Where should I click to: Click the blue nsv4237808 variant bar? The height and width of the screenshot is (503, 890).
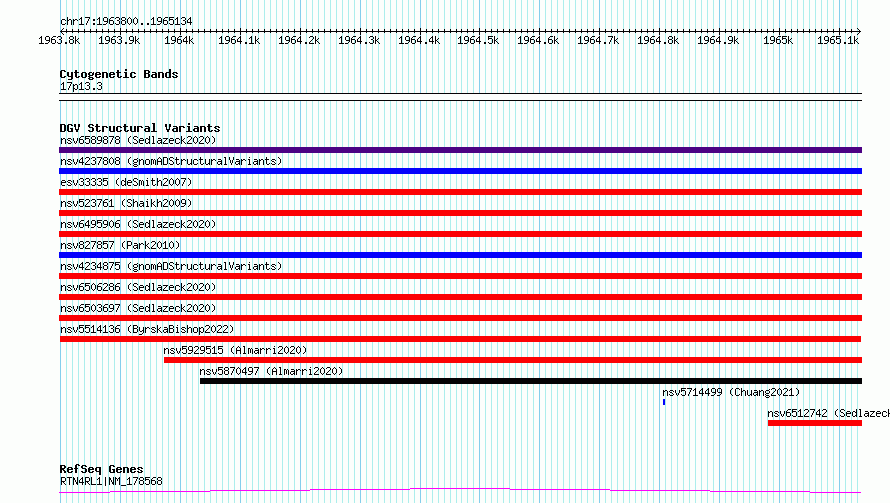point(460,171)
